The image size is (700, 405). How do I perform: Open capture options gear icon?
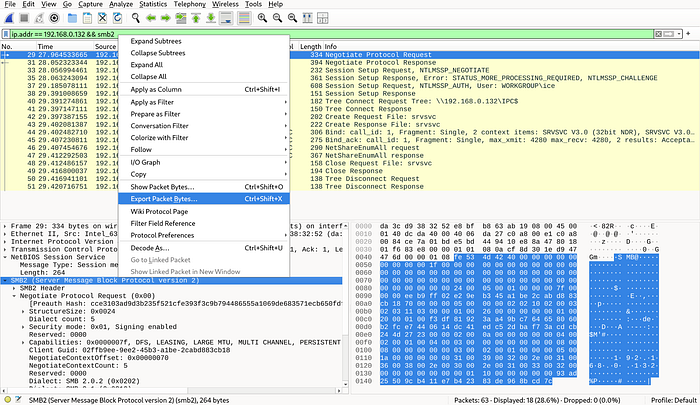pos(55,18)
